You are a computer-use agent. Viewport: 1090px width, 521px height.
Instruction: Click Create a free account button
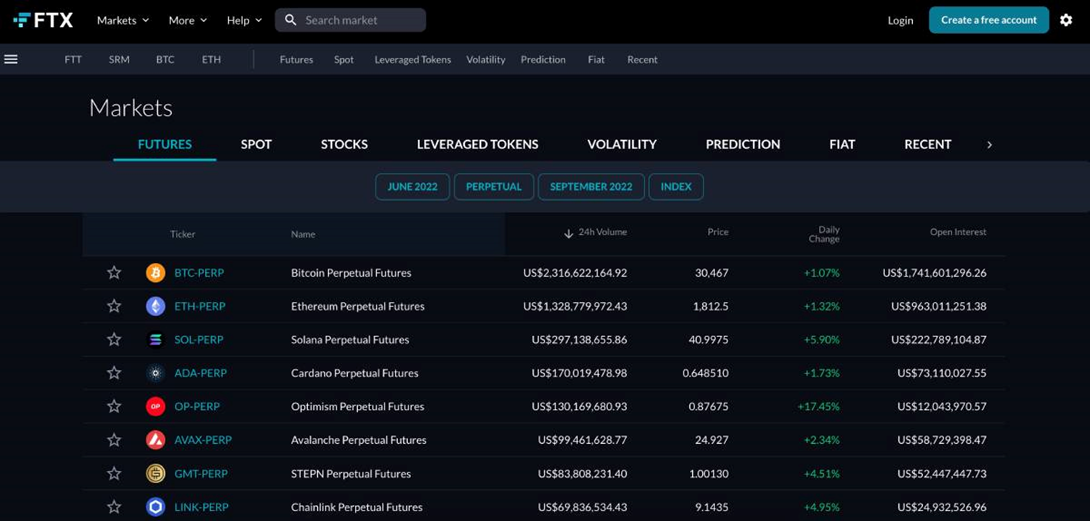click(x=989, y=20)
